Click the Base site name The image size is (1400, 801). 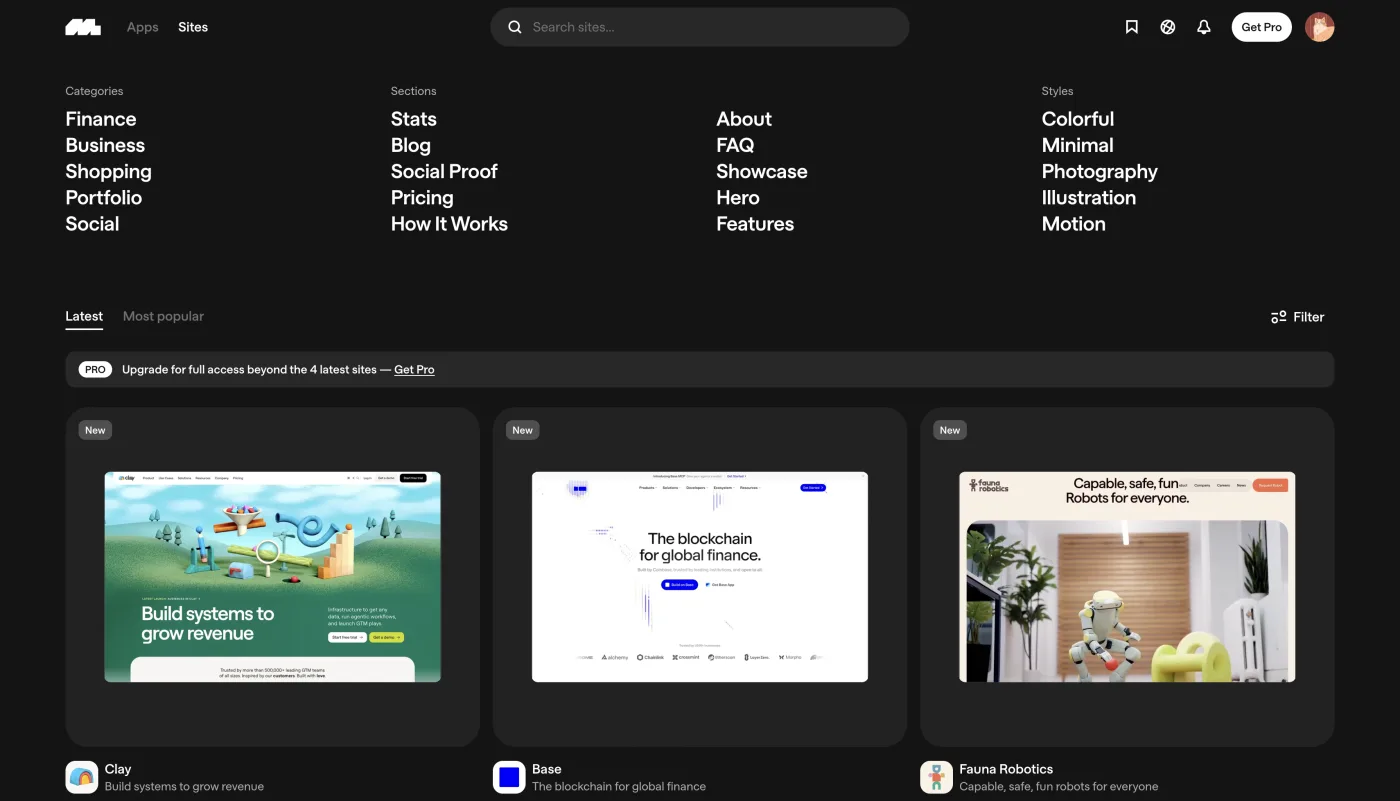tap(547, 769)
